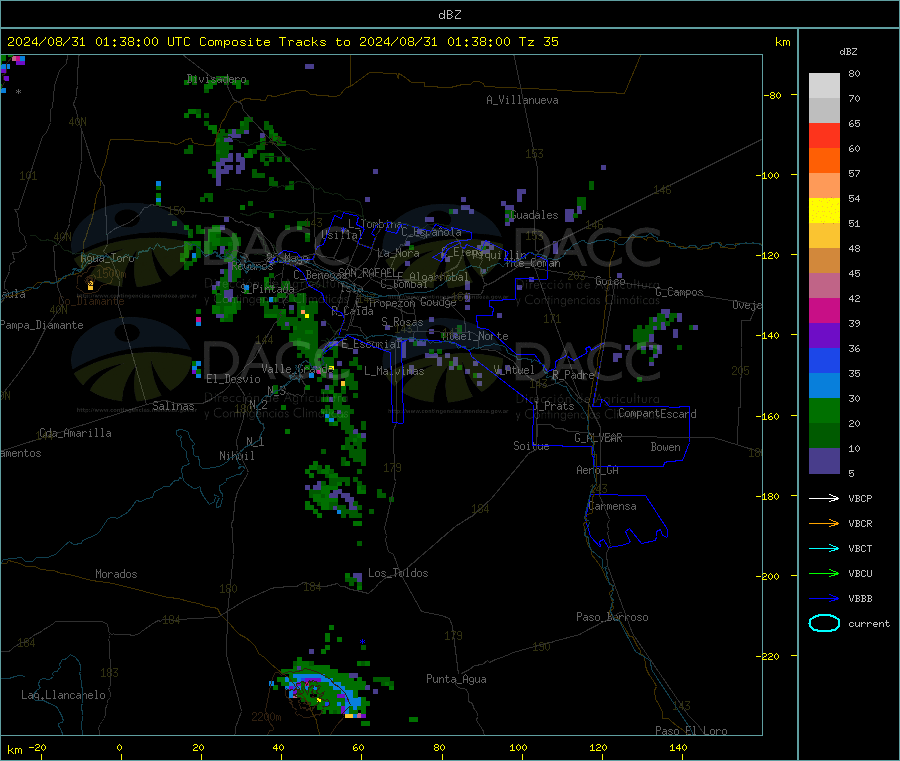900x761 pixels.
Task: Click the Guadales location label
Action: 534,215
